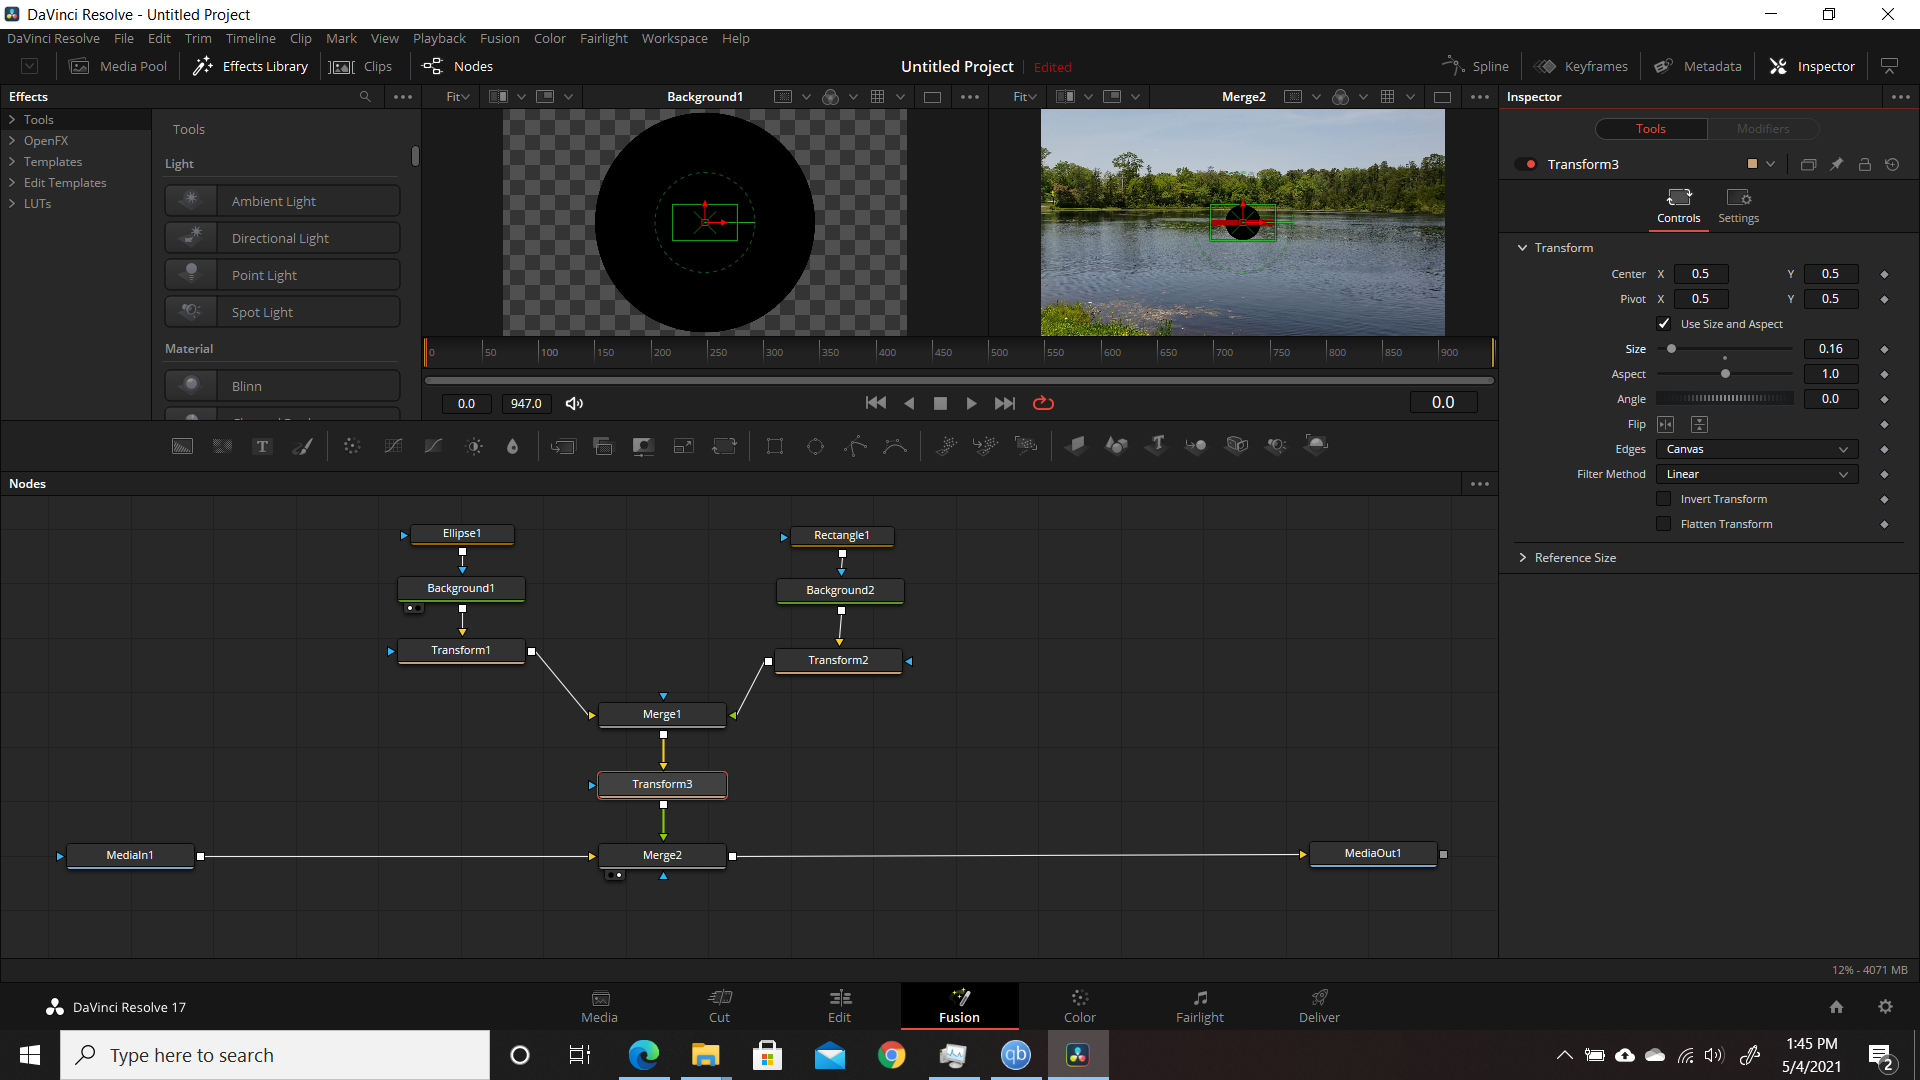Collapse the Transform section
The width and height of the screenshot is (1920, 1080).
pyautogui.click(x=1522, y=248)
